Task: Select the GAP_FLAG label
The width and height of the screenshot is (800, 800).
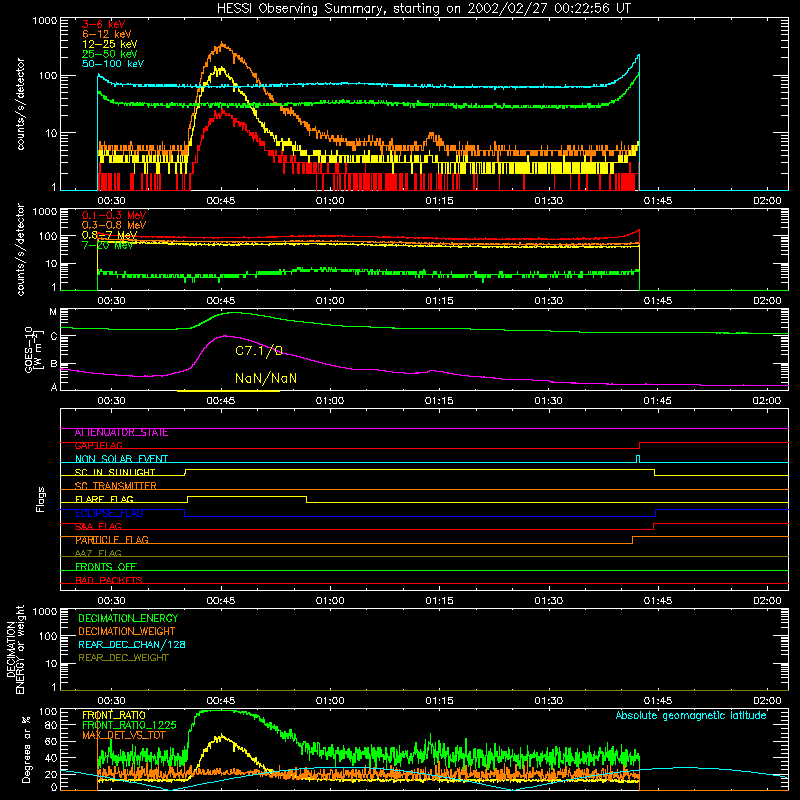Action: (98, 446)
